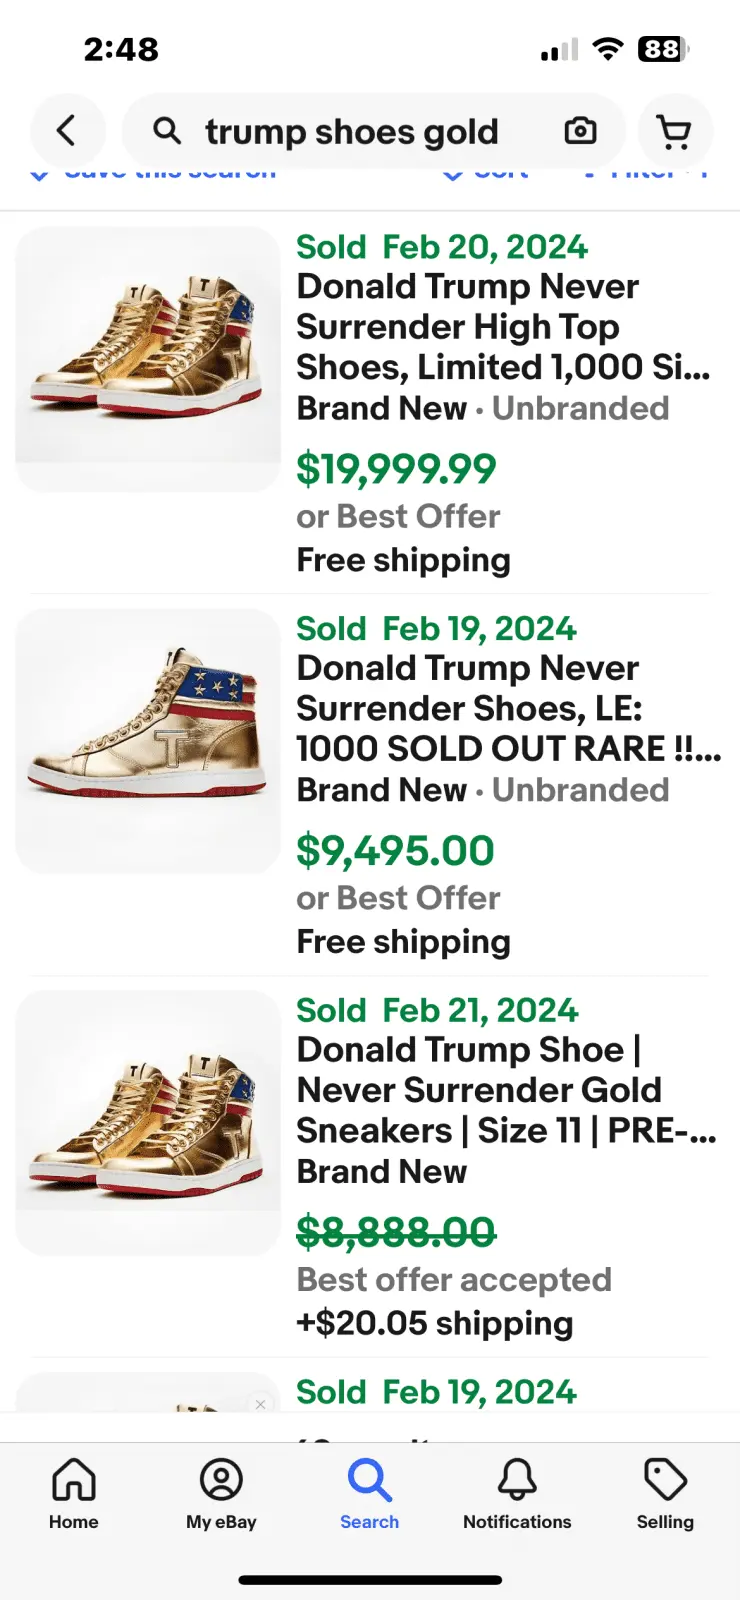Image resolution: width=740 pixels, height=1600 pixels.
Task: Open the Notifications bell
Action: point(517,1494)
